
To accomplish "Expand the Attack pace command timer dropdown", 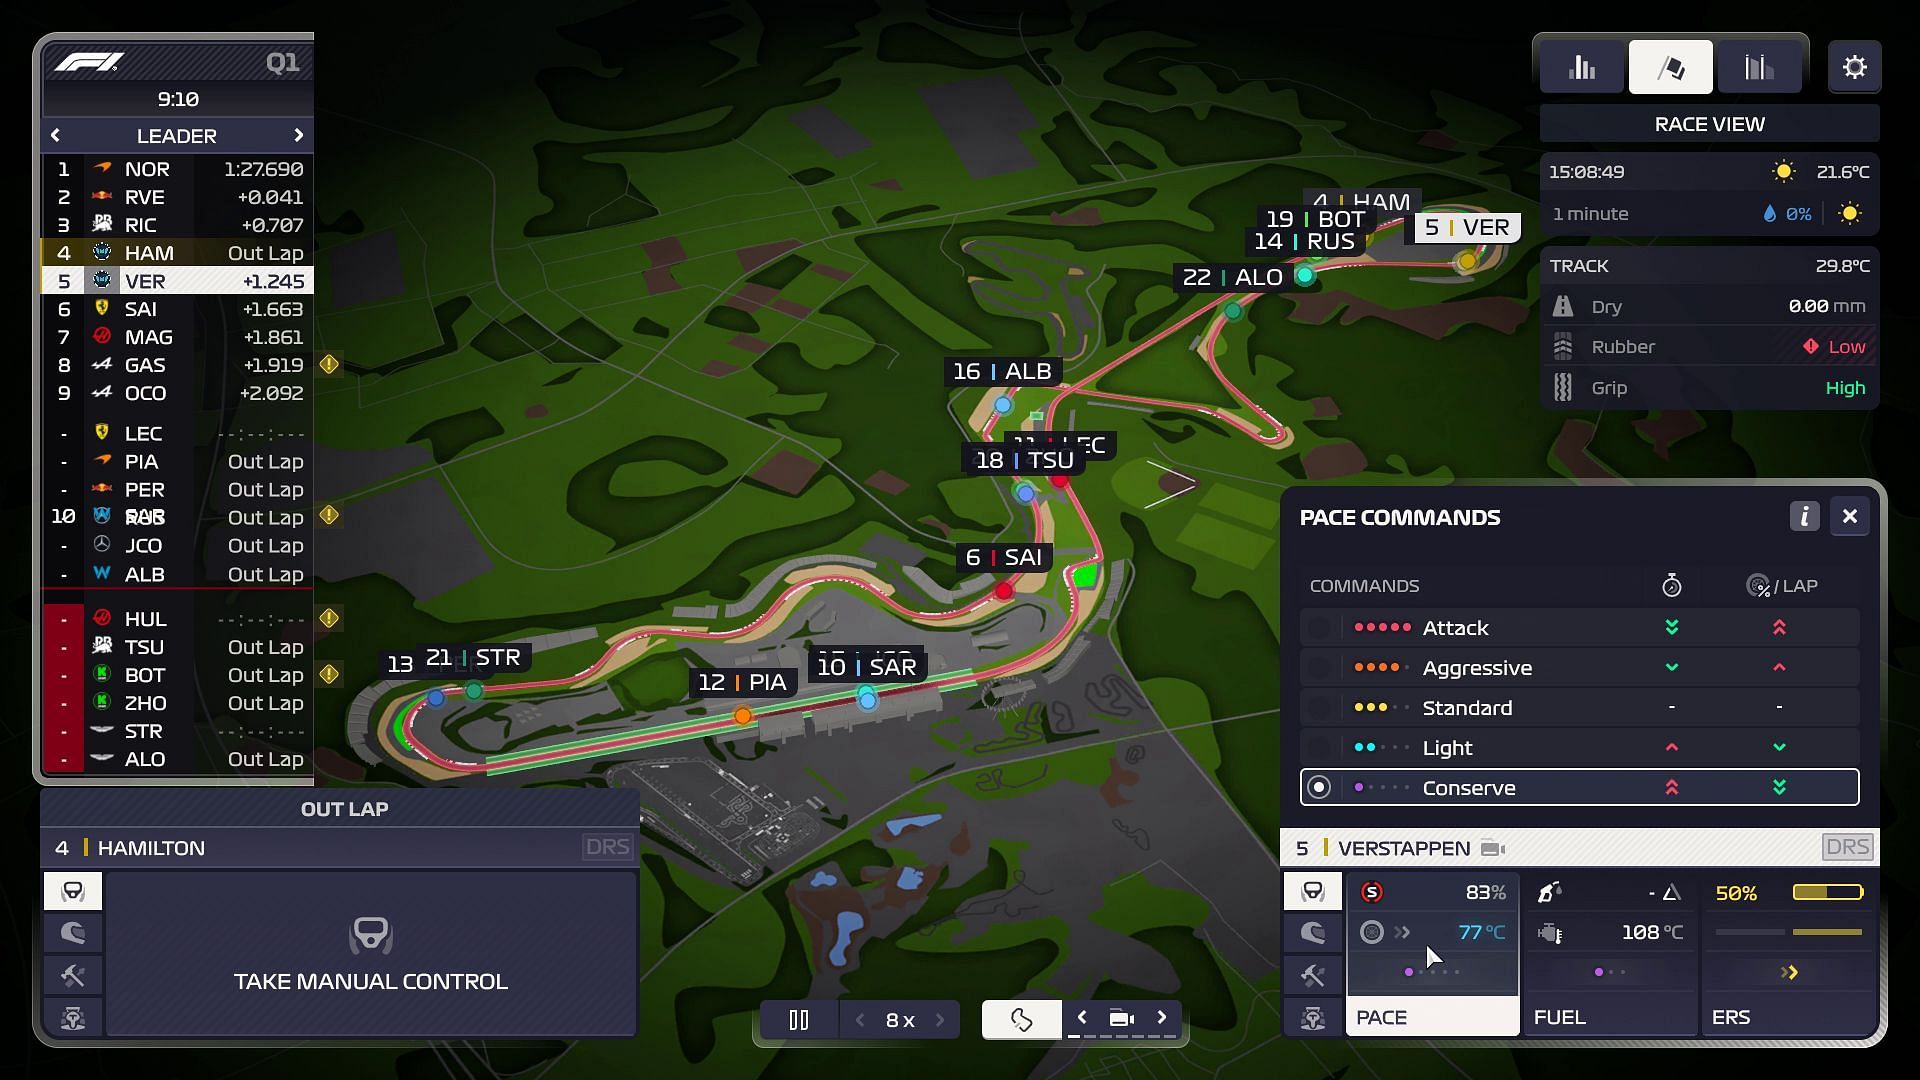I will (1671, 626).
